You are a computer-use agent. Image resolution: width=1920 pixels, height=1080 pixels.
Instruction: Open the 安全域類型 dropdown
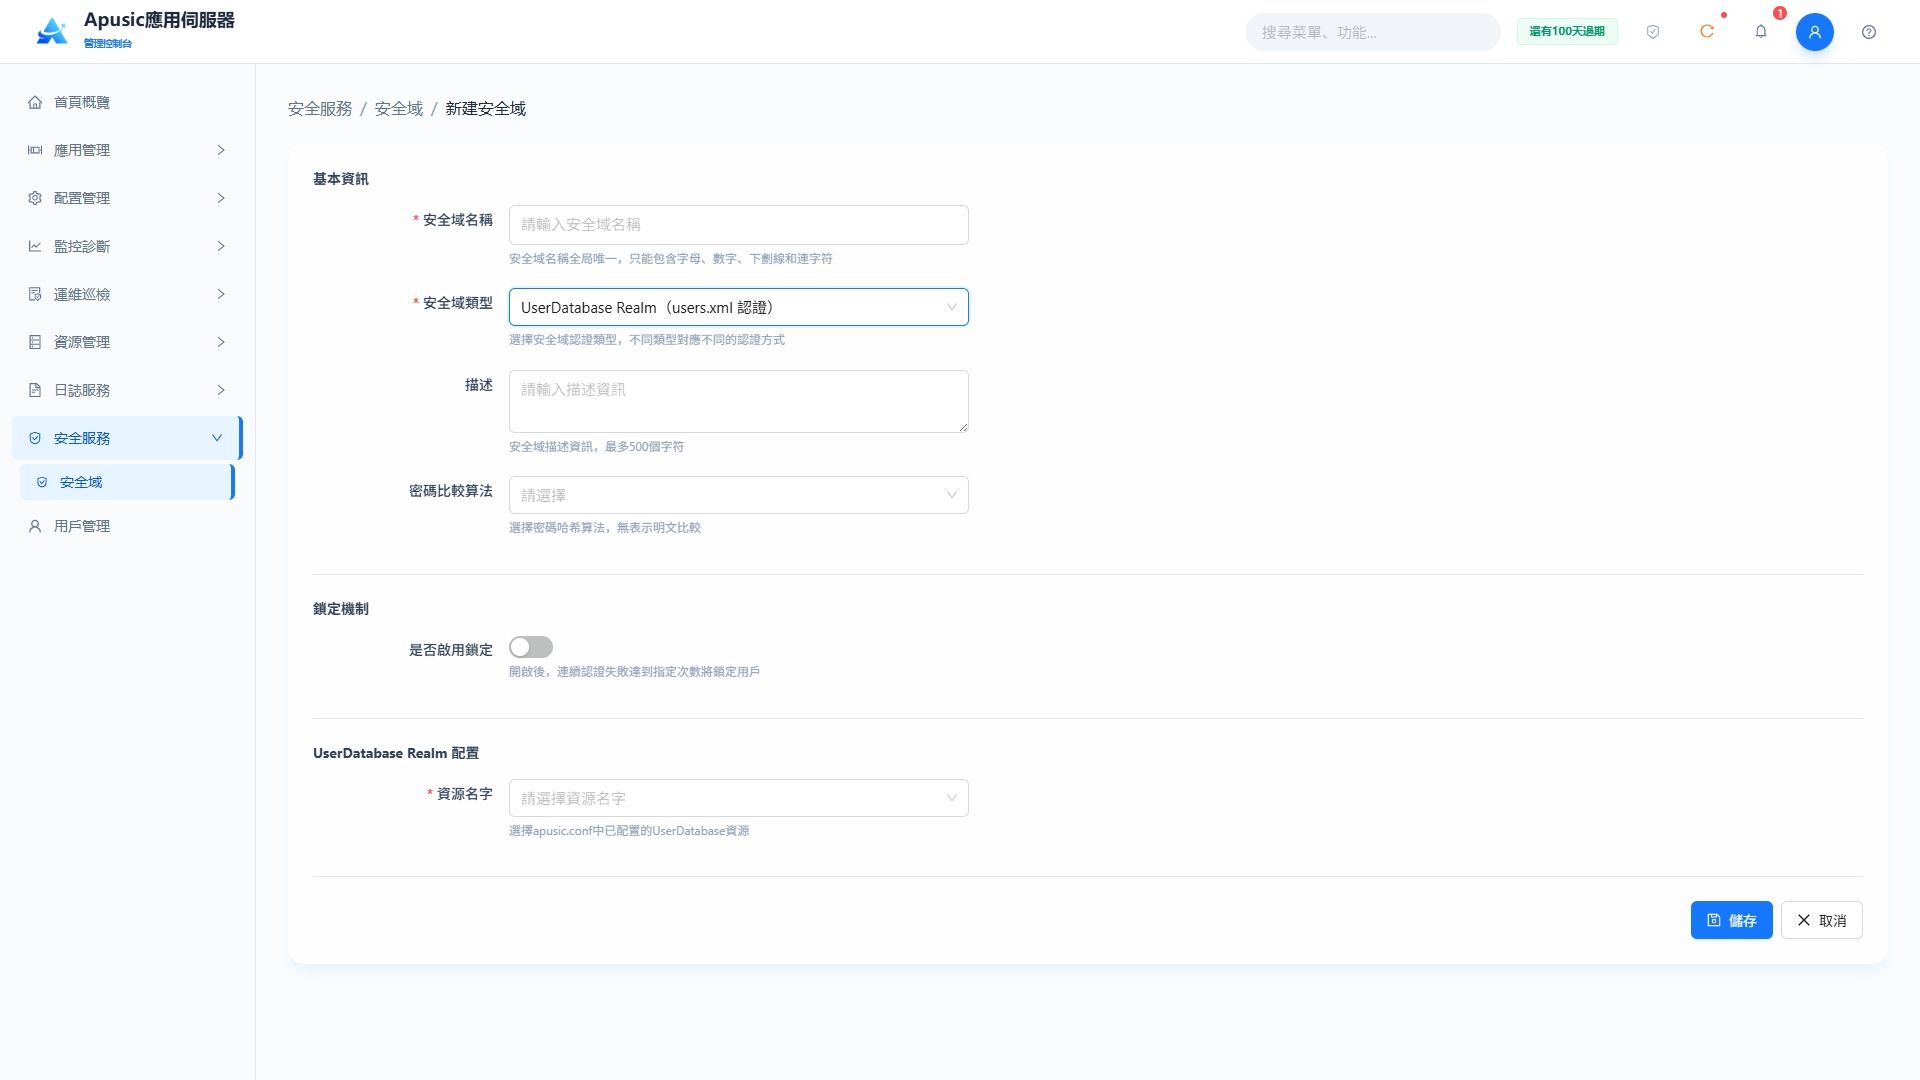739,307
